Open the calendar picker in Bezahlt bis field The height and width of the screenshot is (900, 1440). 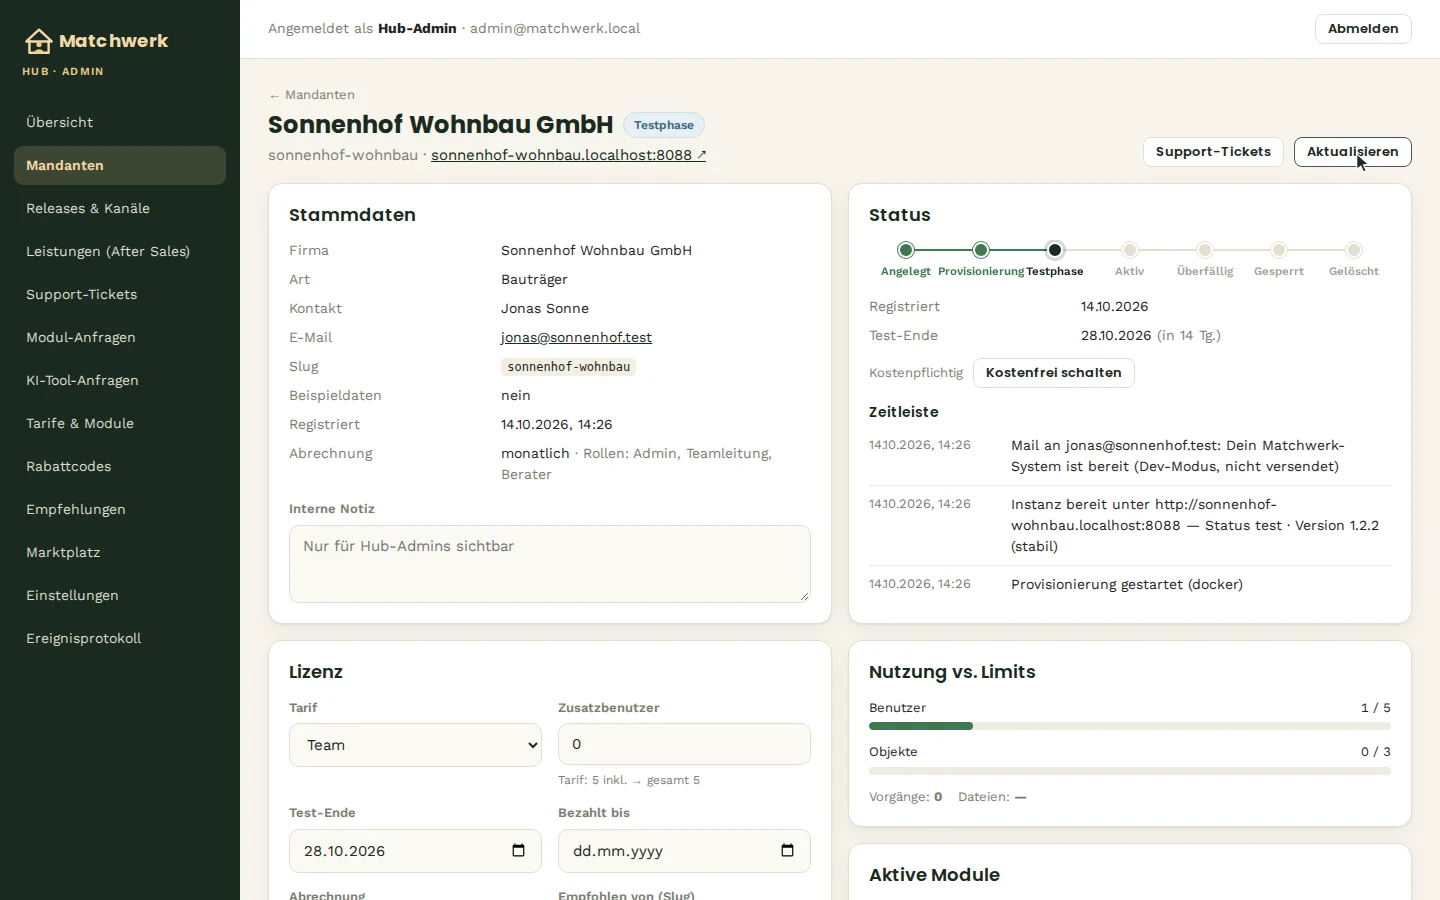[x=787, y=851]
